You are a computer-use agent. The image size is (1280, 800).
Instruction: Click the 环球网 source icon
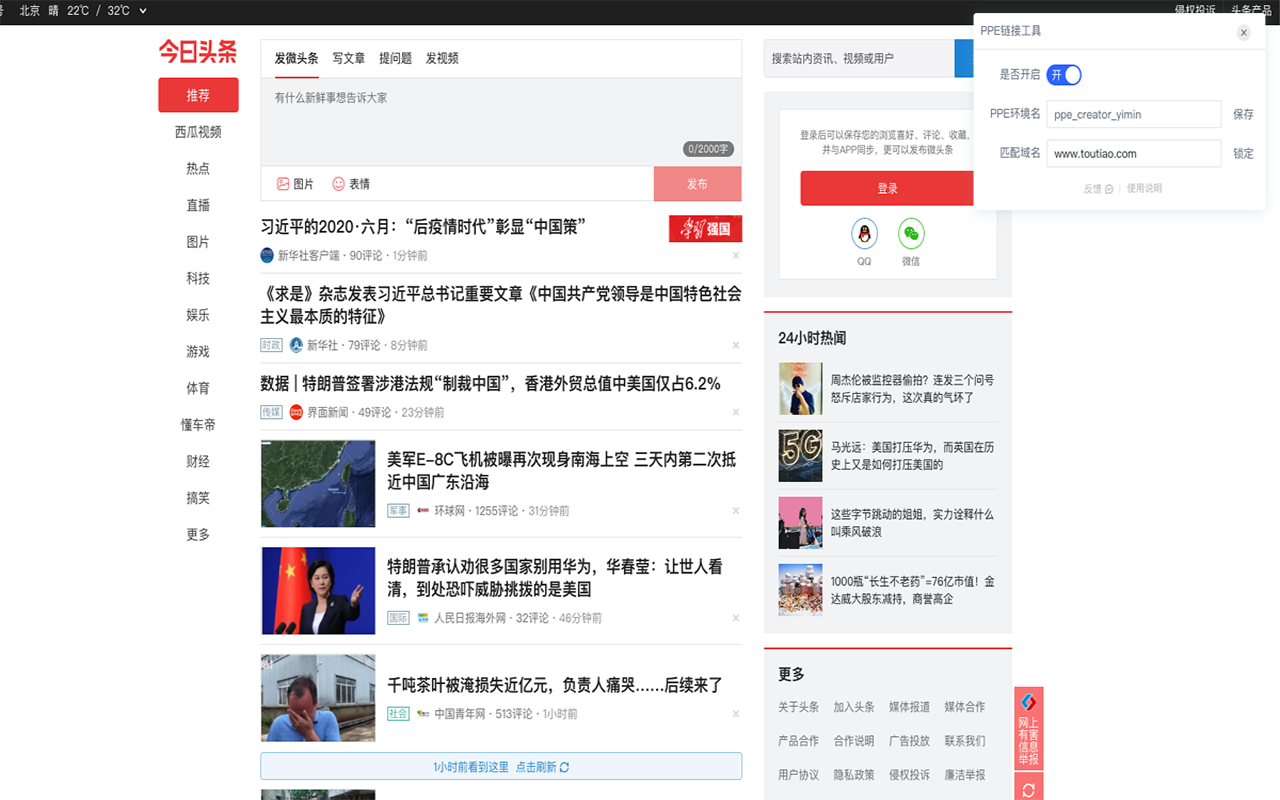click(423, 510)
